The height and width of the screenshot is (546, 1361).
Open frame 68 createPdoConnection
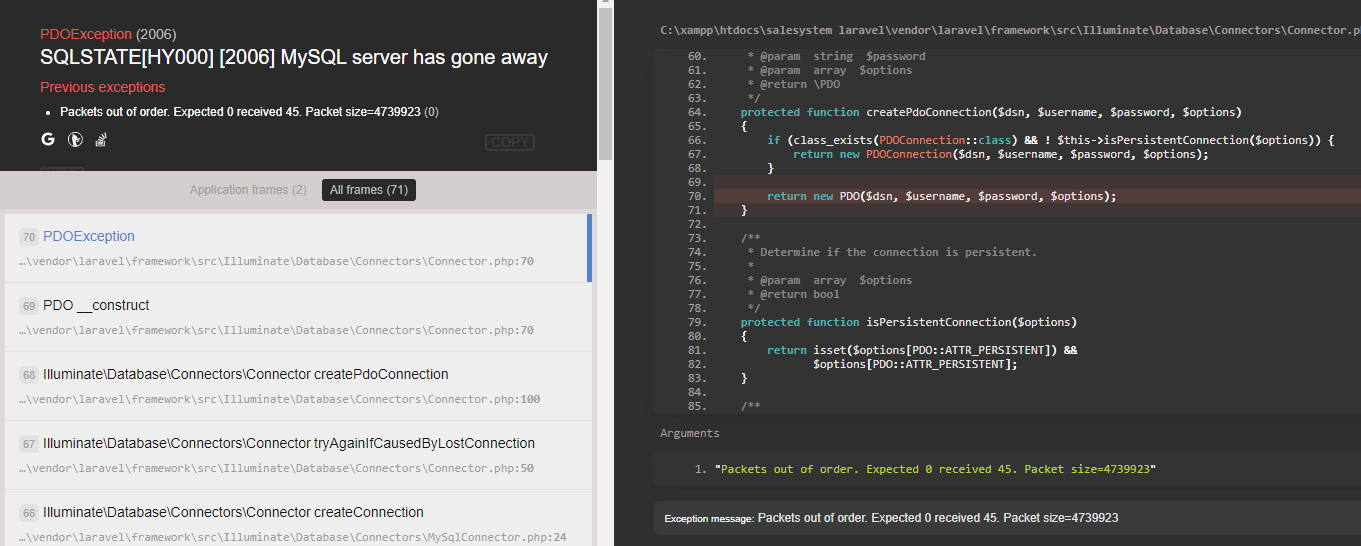(x=245, y=374)
